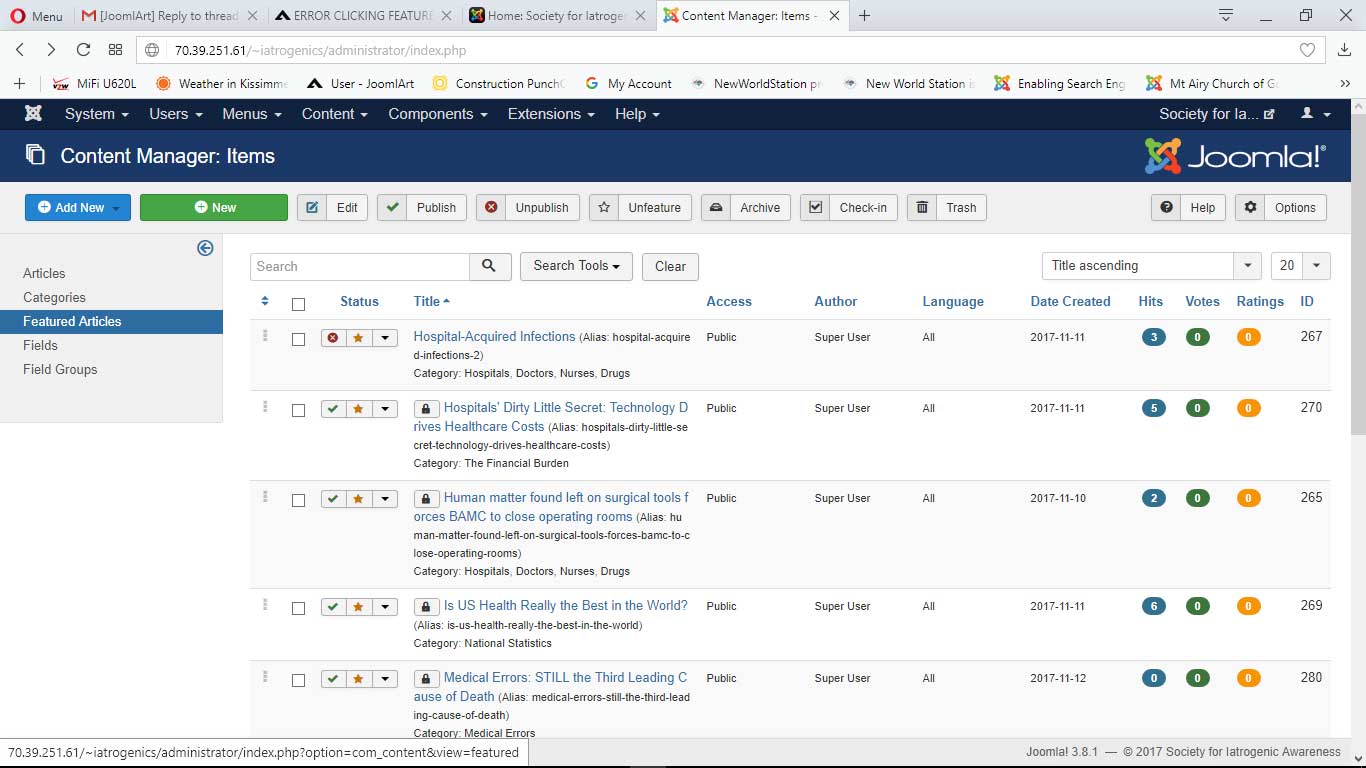1366x768 pixels.
Task: Open the 20 items-per-page list limit dropdown
Action: (x=1300, y=266)
